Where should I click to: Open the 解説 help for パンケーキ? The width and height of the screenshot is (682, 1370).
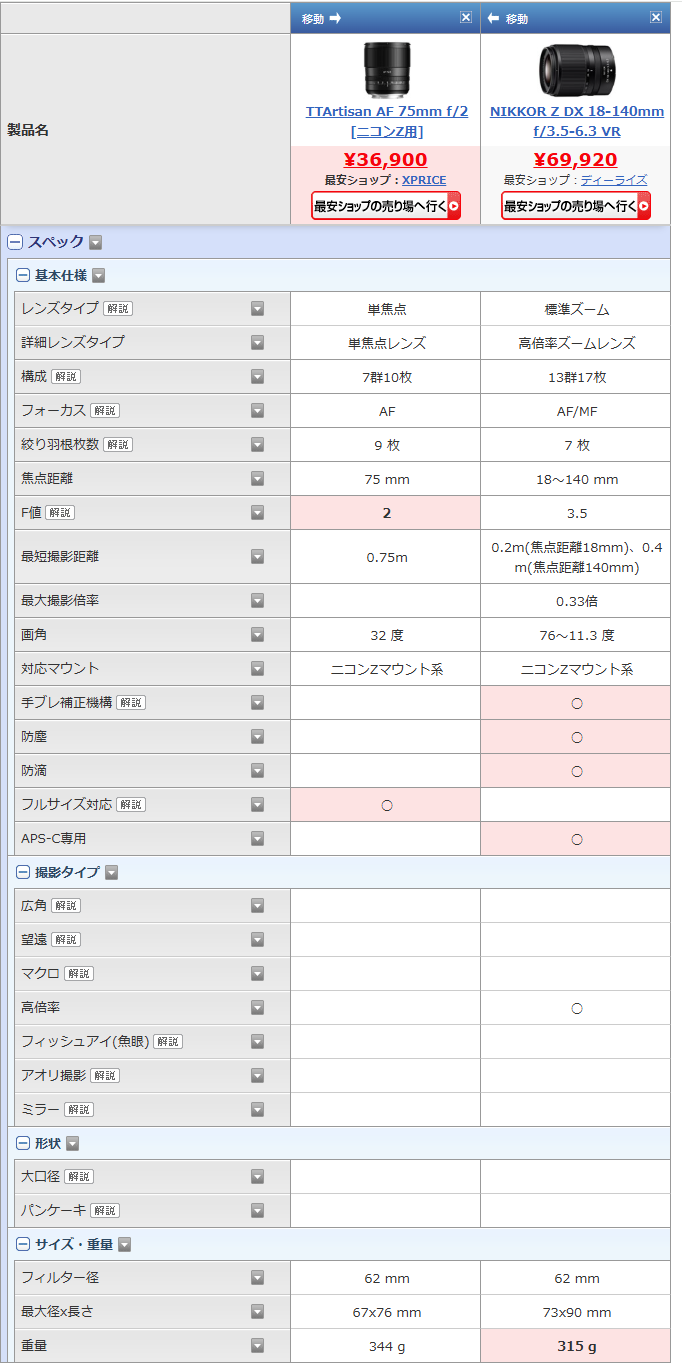104,1211
